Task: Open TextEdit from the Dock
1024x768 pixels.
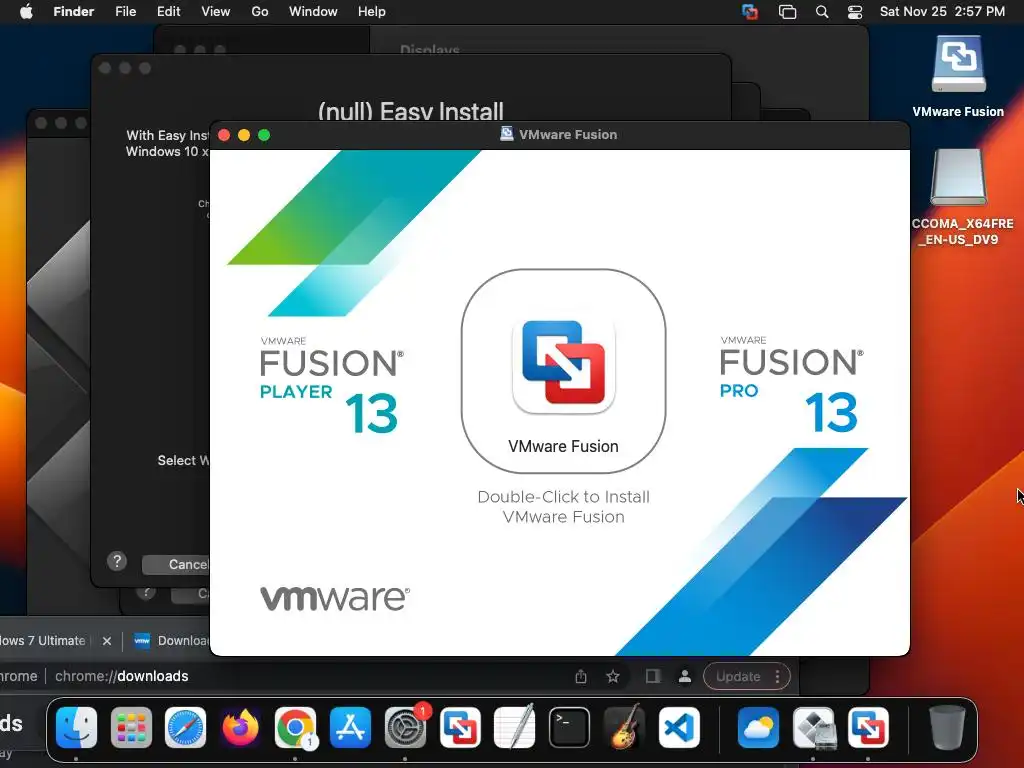Action: point(515,727)
